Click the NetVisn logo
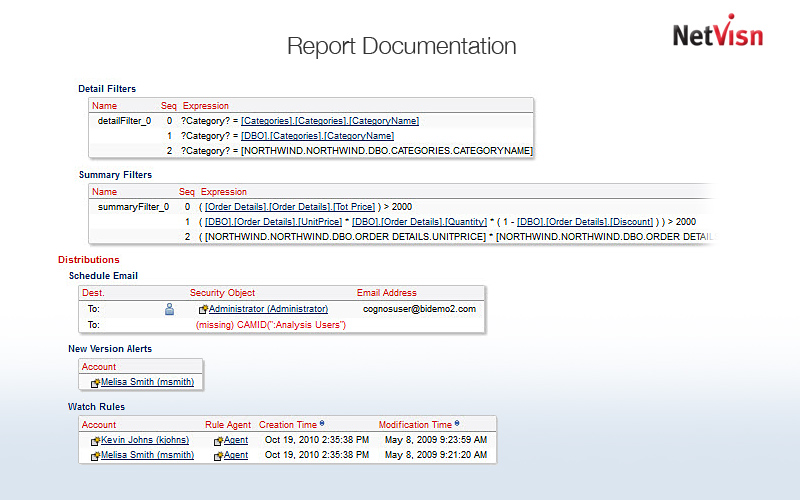 717,34
